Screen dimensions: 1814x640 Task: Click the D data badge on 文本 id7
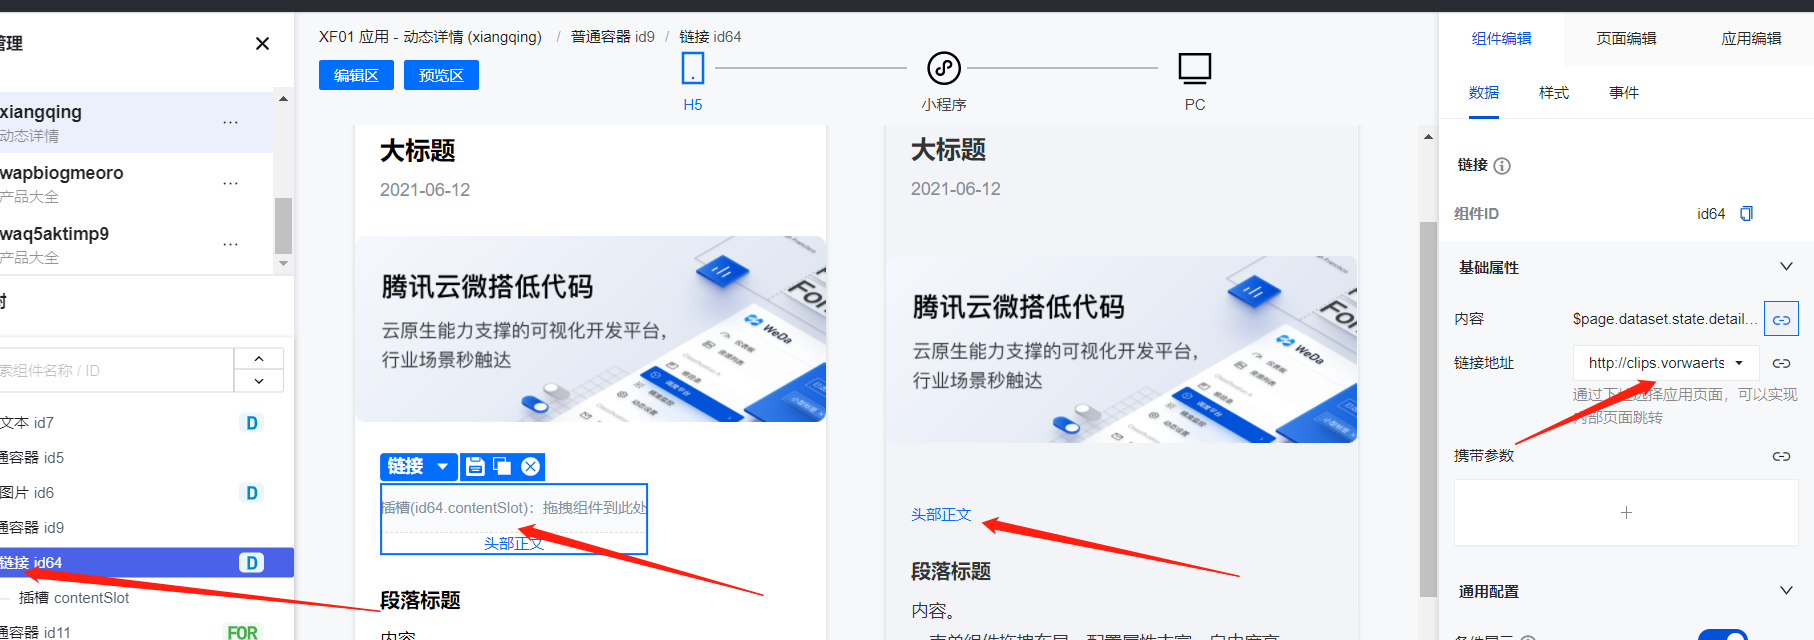[252, 423]
